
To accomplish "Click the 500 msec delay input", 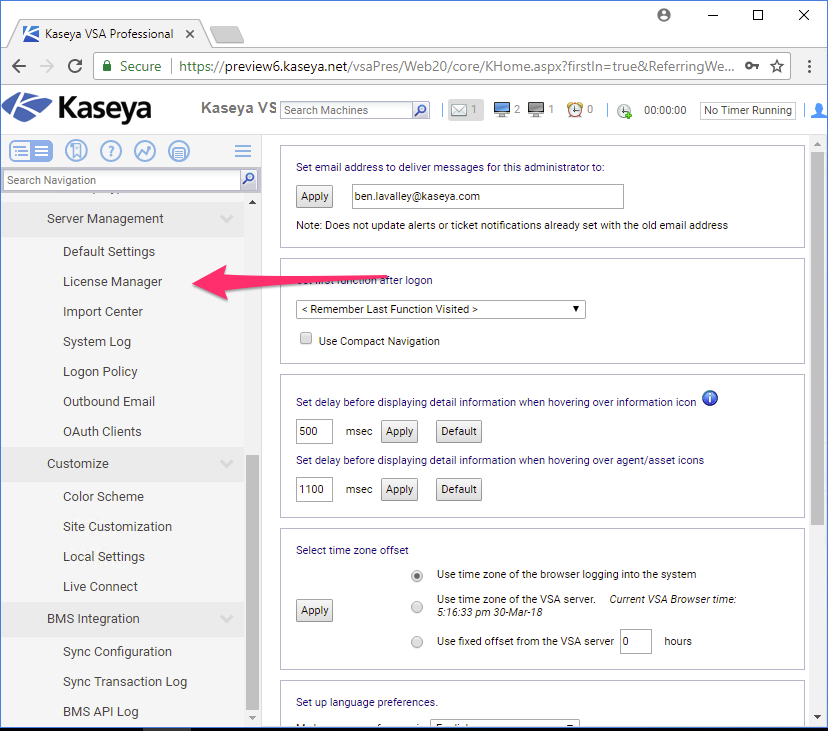I will 314,432.
